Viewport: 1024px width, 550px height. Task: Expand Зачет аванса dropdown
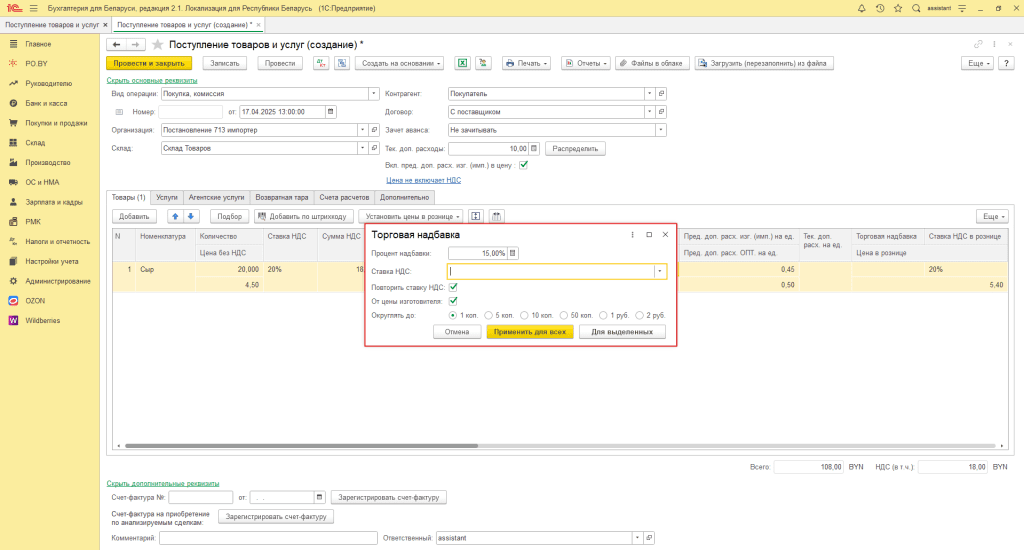[x=661, y=130]
